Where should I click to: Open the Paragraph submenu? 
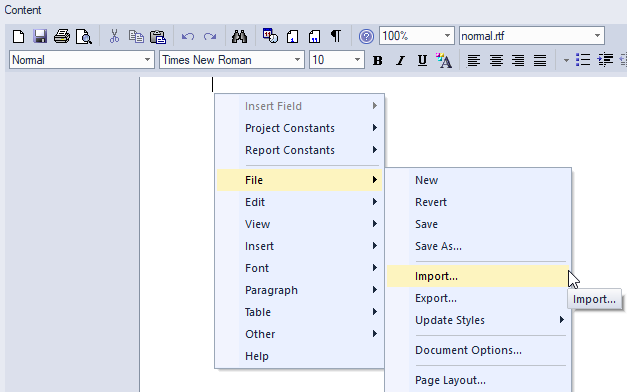point(300,290)
